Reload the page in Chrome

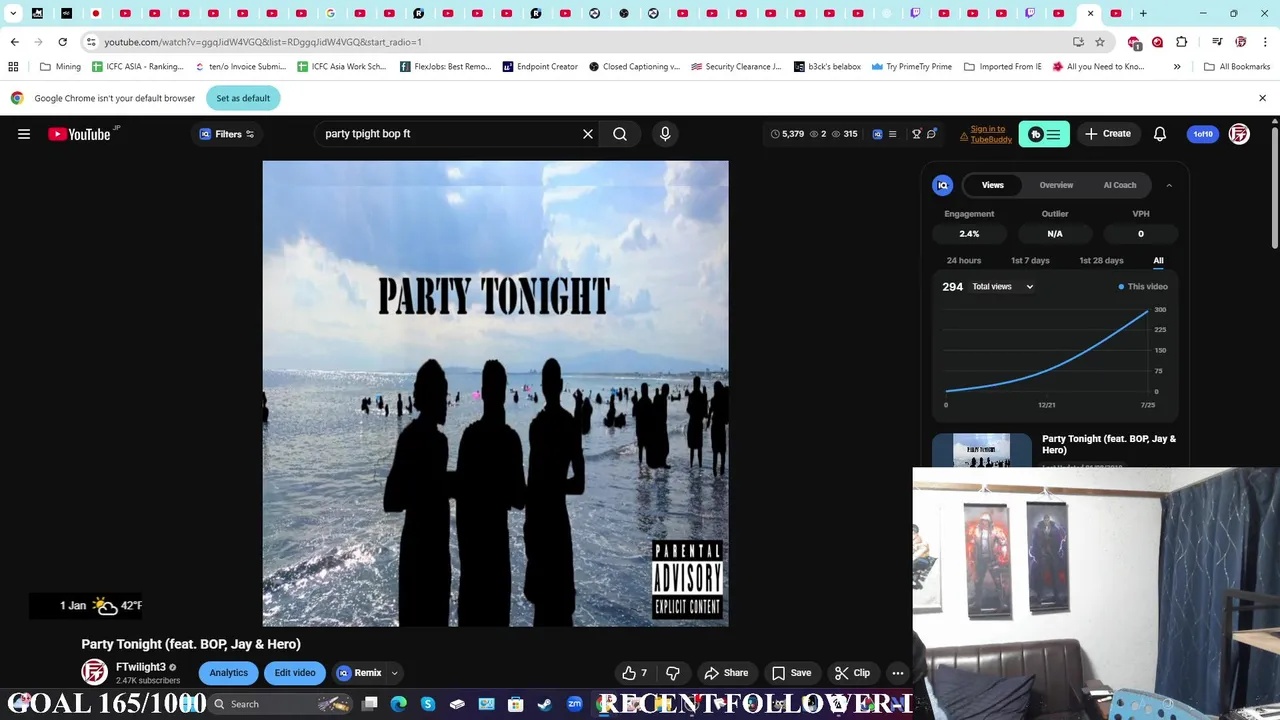coord(62,42)
